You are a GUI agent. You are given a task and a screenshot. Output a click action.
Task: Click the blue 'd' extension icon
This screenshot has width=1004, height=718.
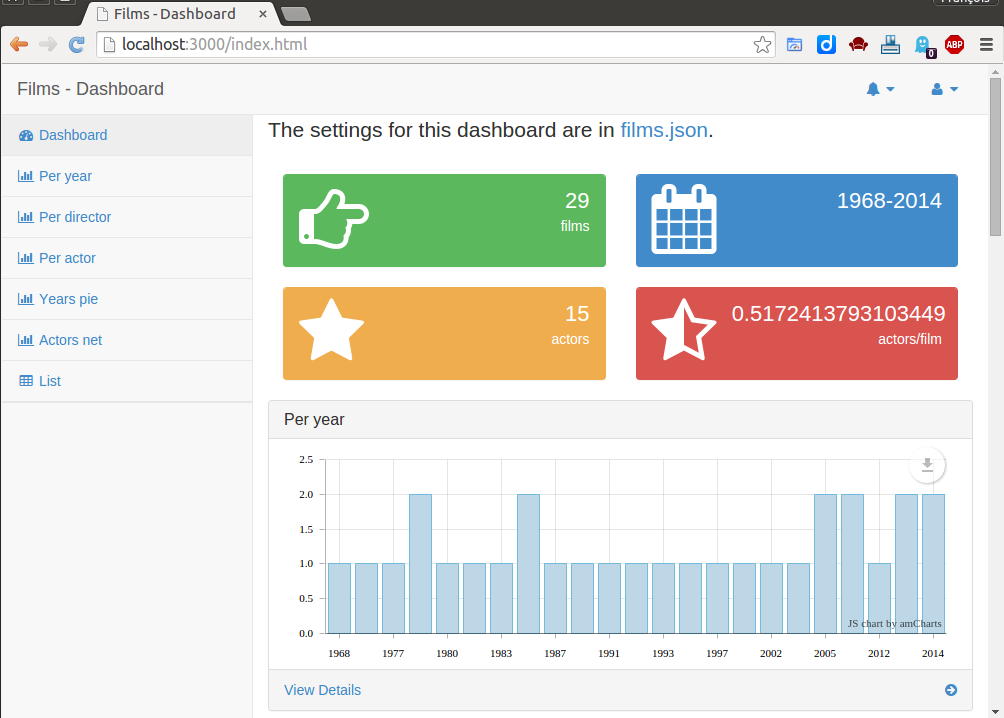tap(826, 44)
